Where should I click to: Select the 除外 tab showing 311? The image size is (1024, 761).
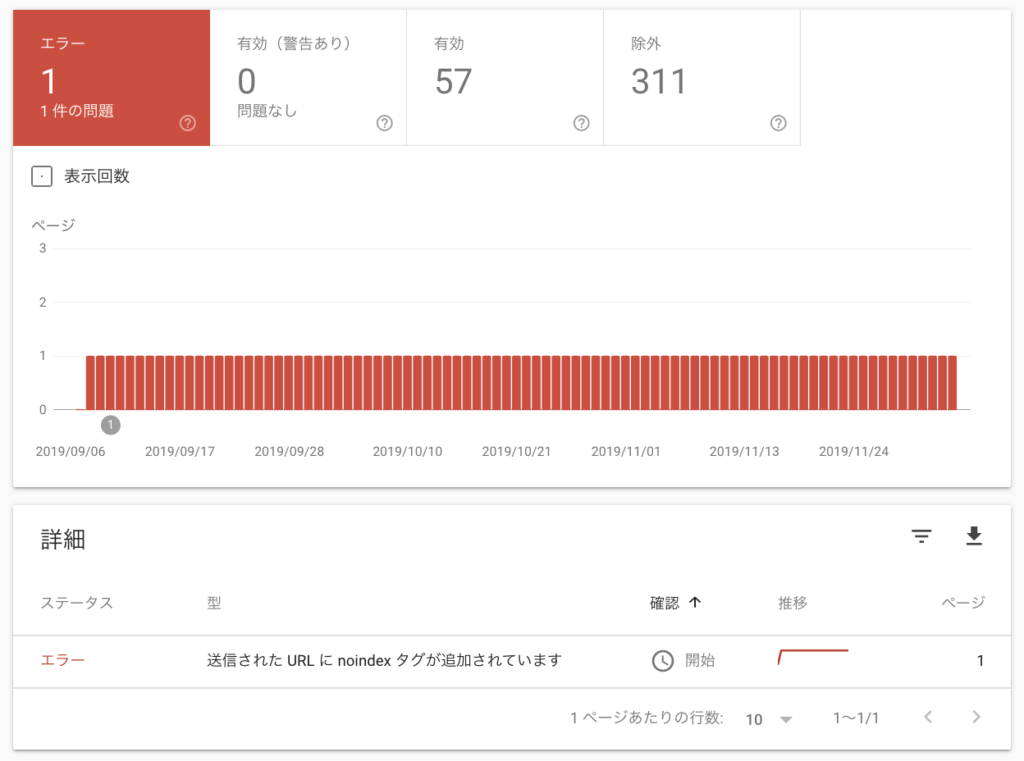click(701, 78)
